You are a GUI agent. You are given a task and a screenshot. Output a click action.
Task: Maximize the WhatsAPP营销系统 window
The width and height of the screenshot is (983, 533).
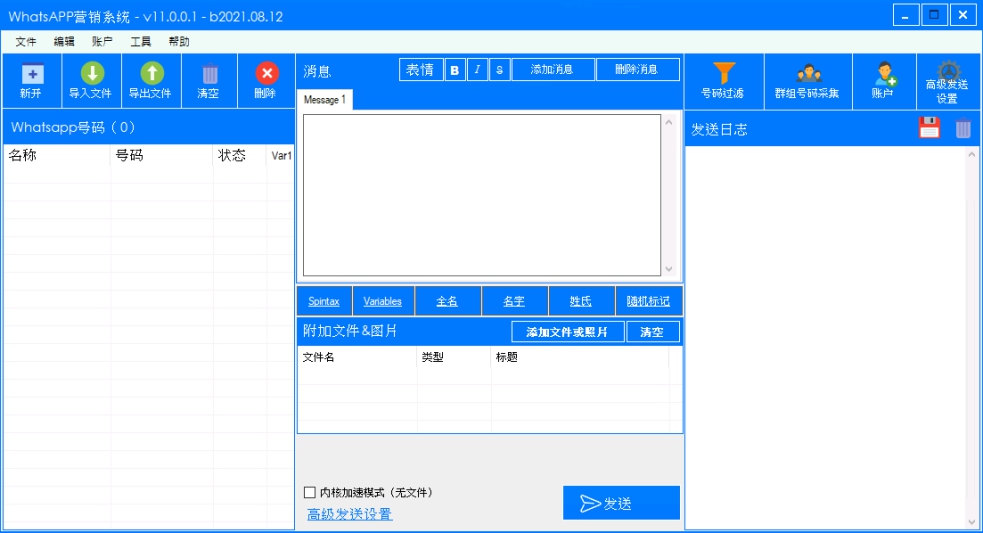click(934, 15)
